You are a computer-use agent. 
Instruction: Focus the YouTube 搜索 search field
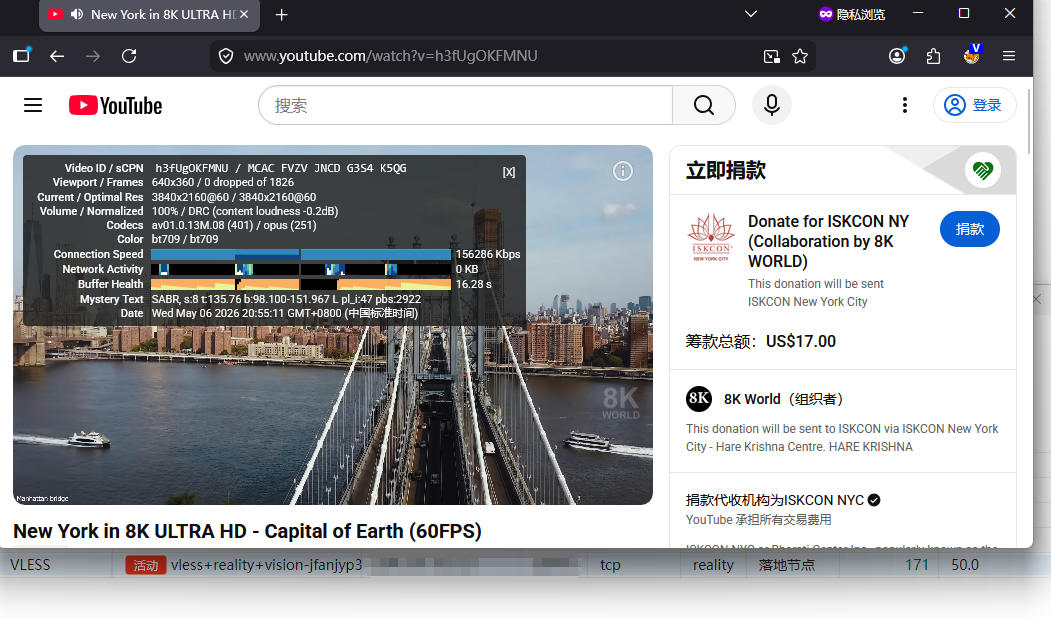pos(465,105)
